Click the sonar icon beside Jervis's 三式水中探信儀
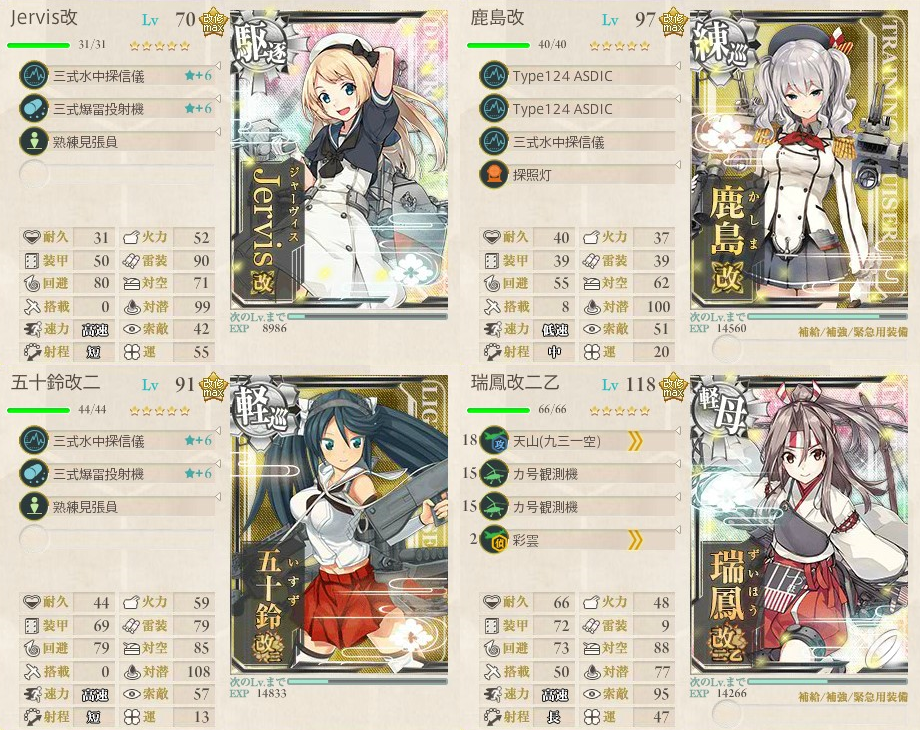The image size is (920, 730). (x=34, y=76)
